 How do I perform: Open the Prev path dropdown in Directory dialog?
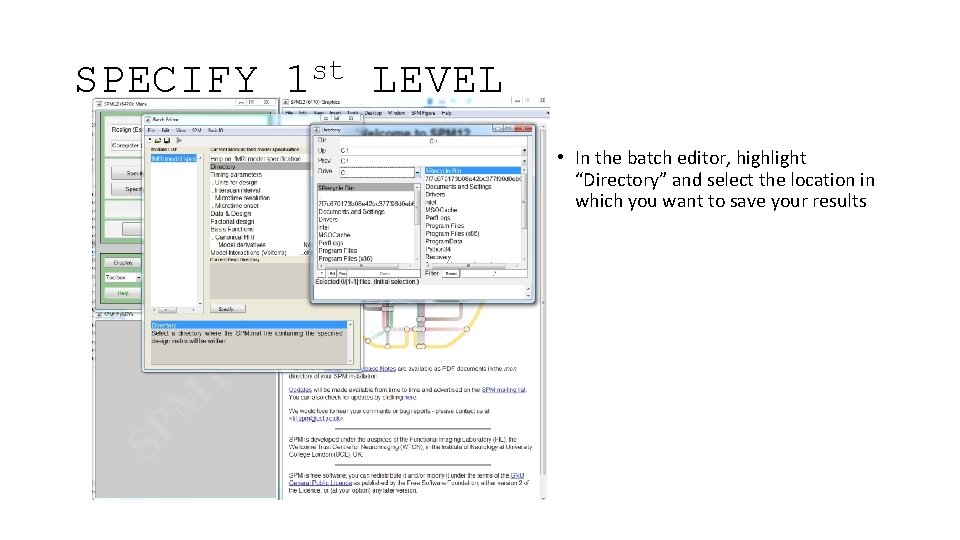pyautogui.click(x=524, y=161)
